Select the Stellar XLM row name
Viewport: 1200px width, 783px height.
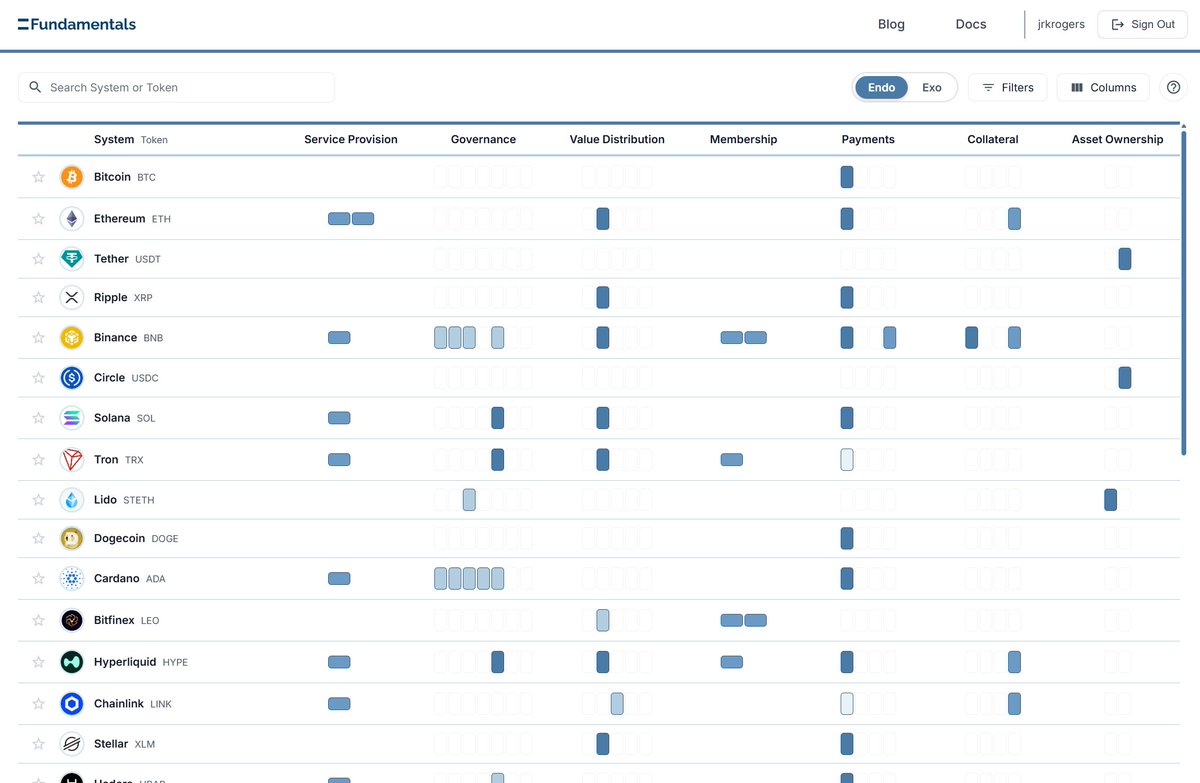125,744
